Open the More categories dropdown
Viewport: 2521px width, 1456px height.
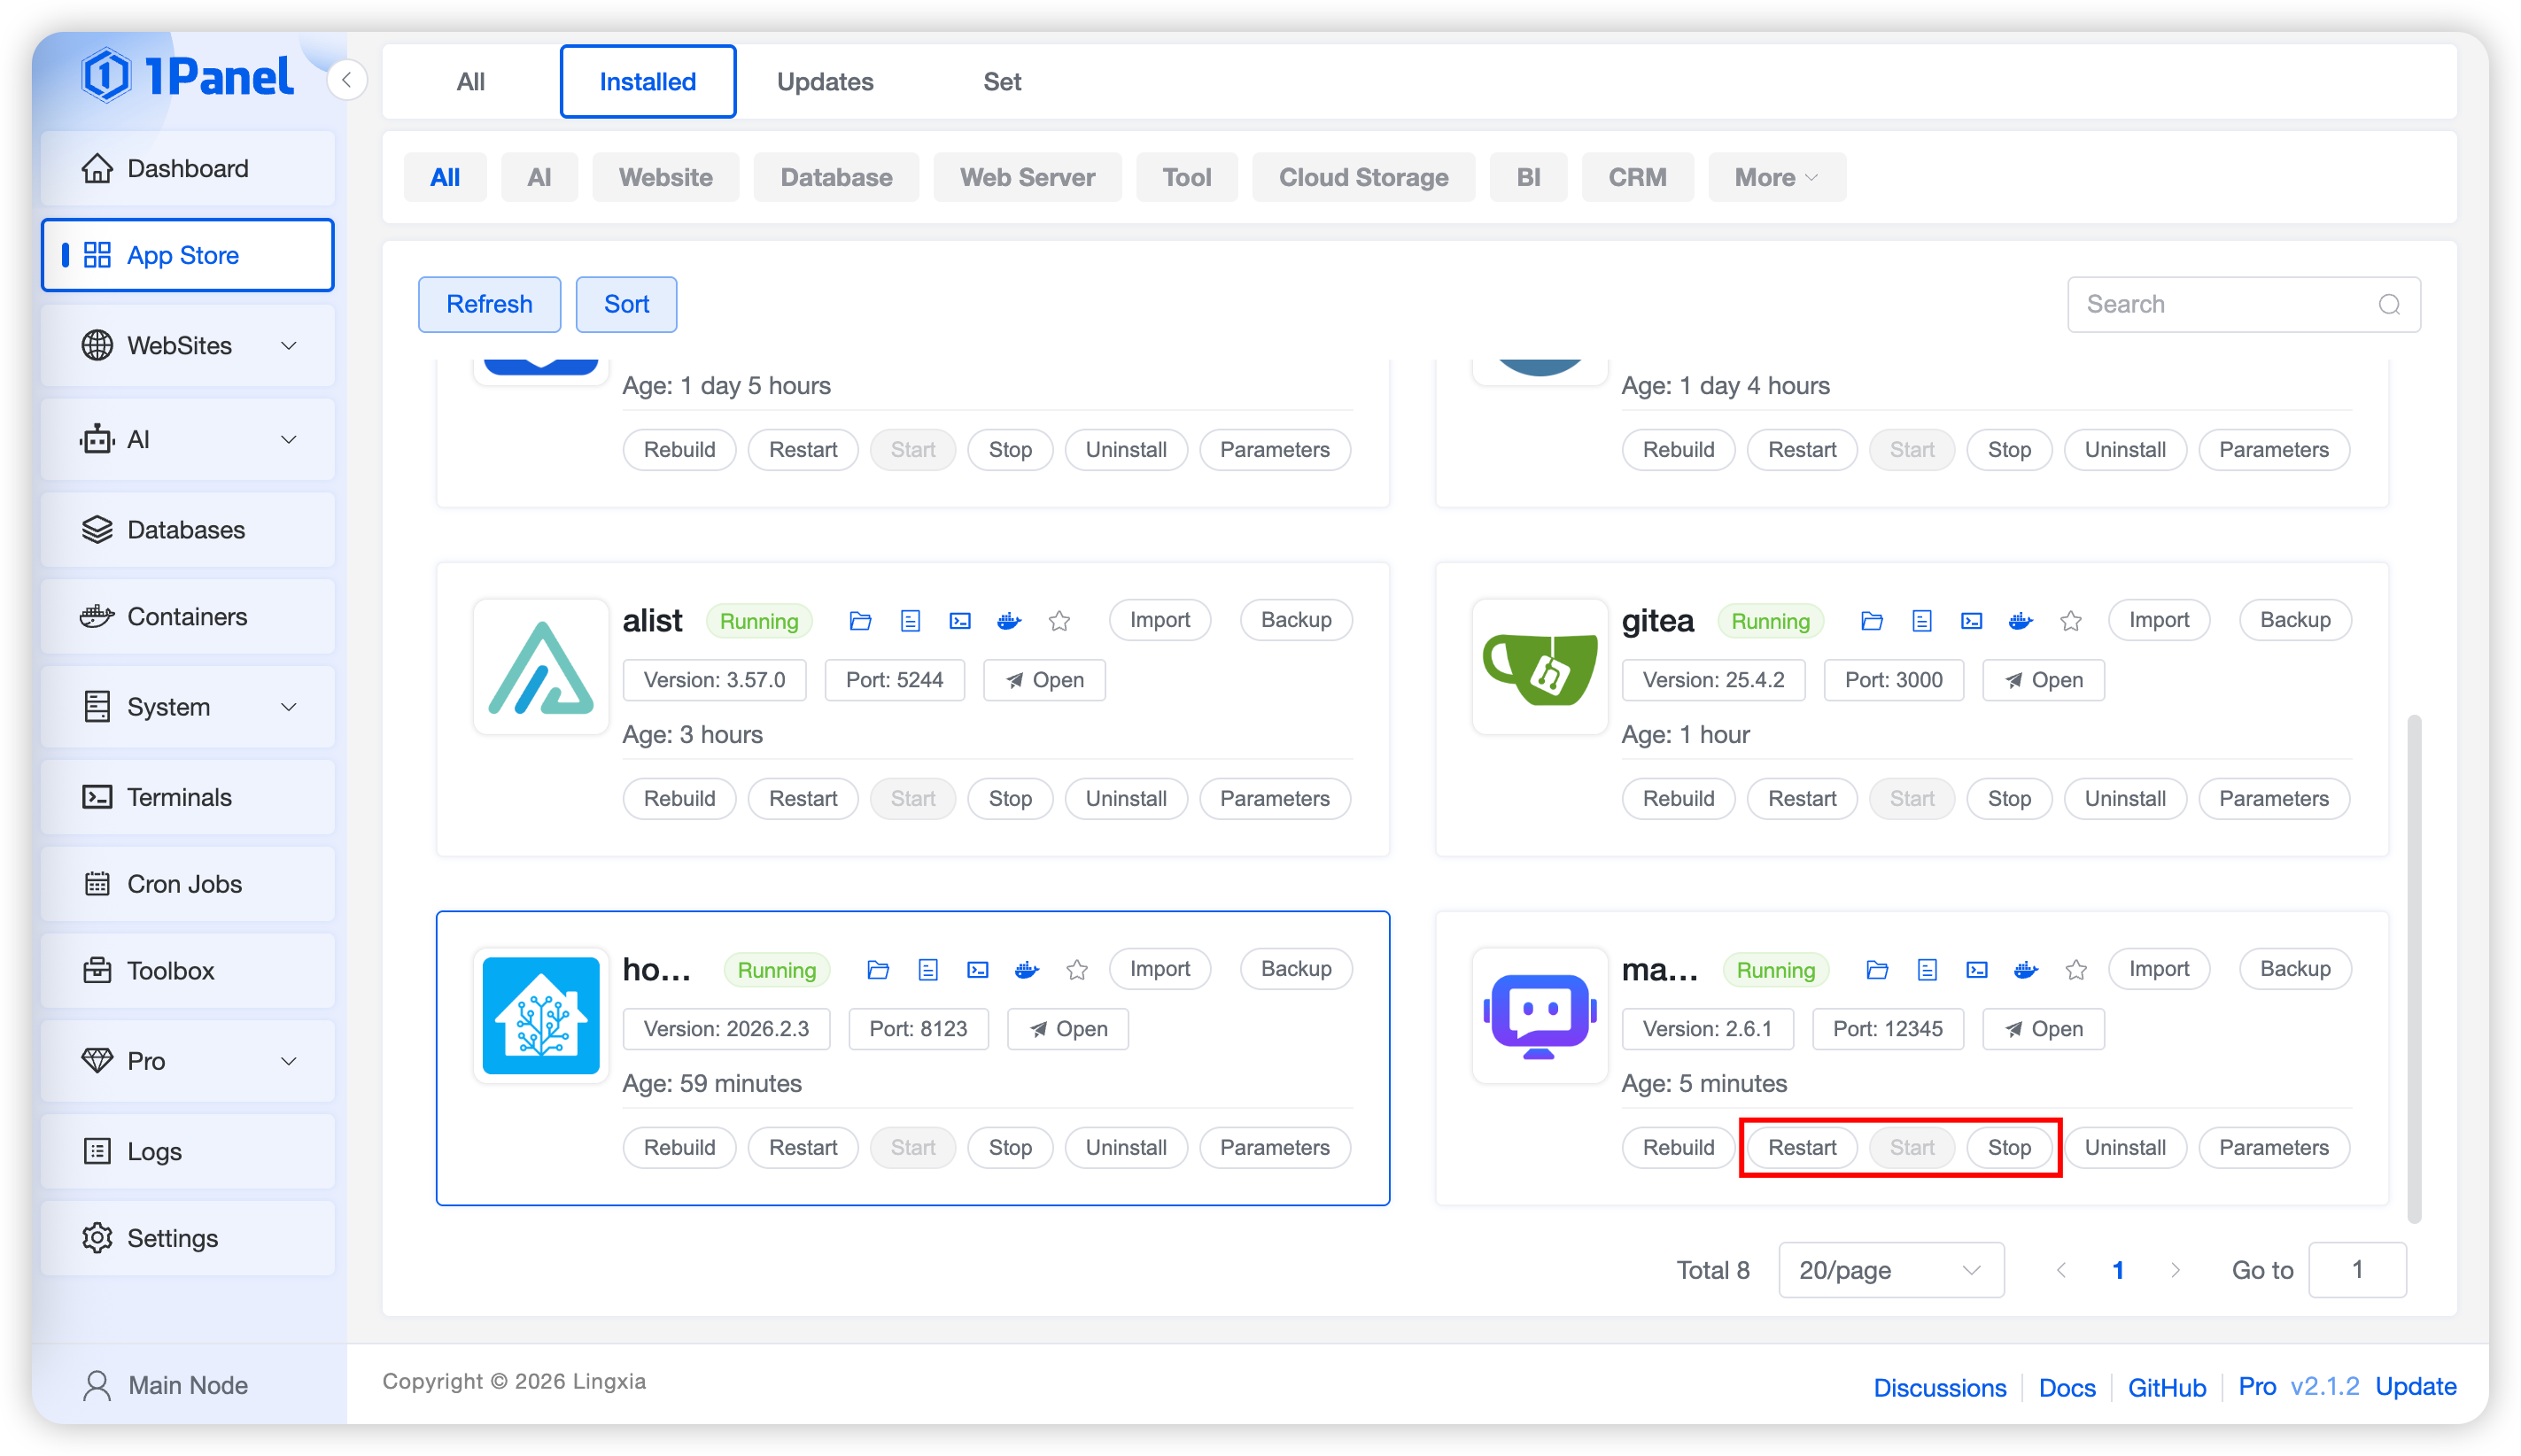[1776, 177]
